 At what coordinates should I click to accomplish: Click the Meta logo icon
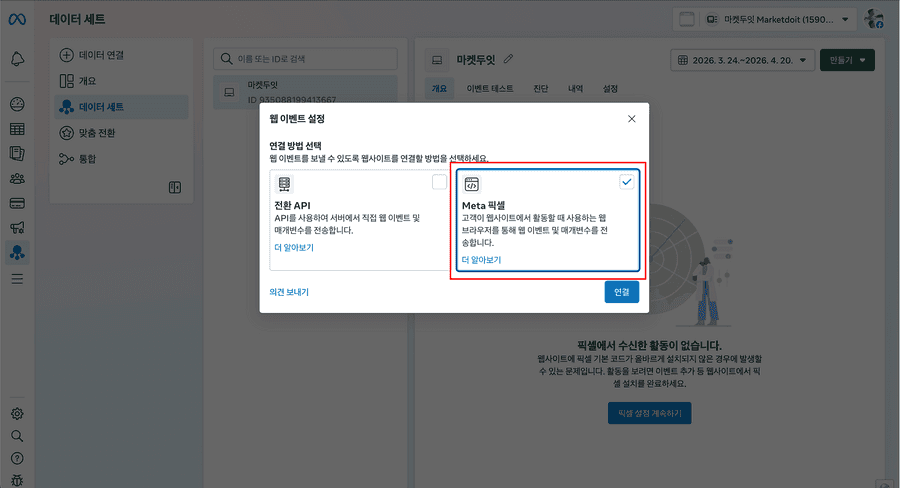(17, 20)
